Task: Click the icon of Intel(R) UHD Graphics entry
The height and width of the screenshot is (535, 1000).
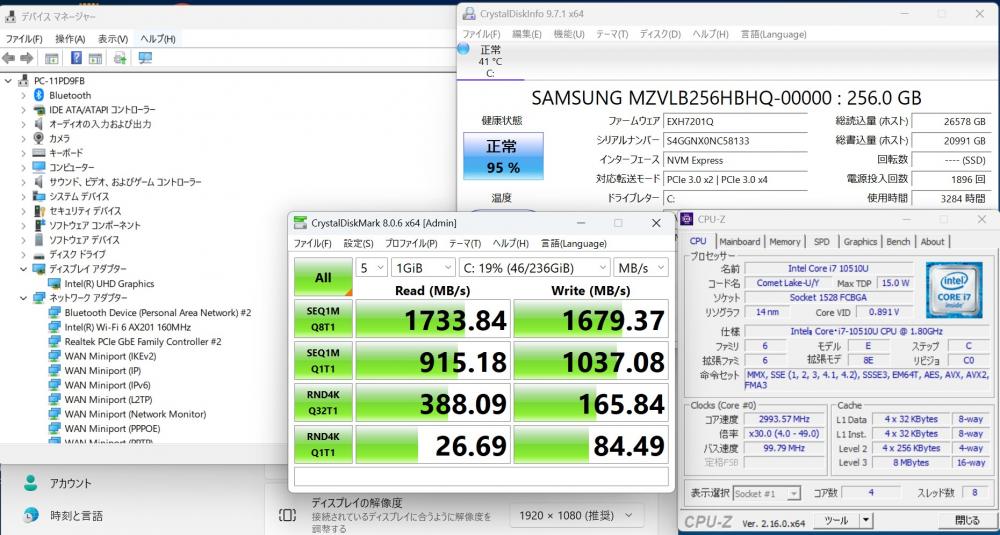Action: [x=54, y=284]
